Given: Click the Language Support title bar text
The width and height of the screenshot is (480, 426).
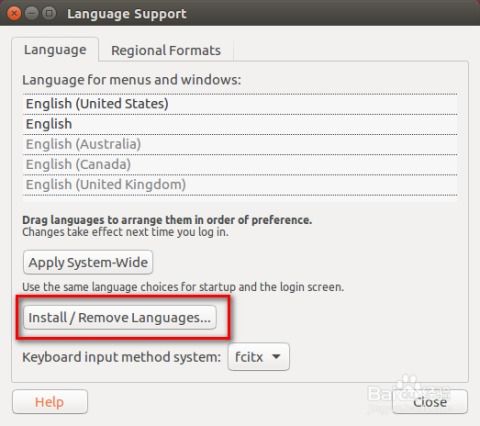Looking at the screenshot, I should tap(127, 14).
